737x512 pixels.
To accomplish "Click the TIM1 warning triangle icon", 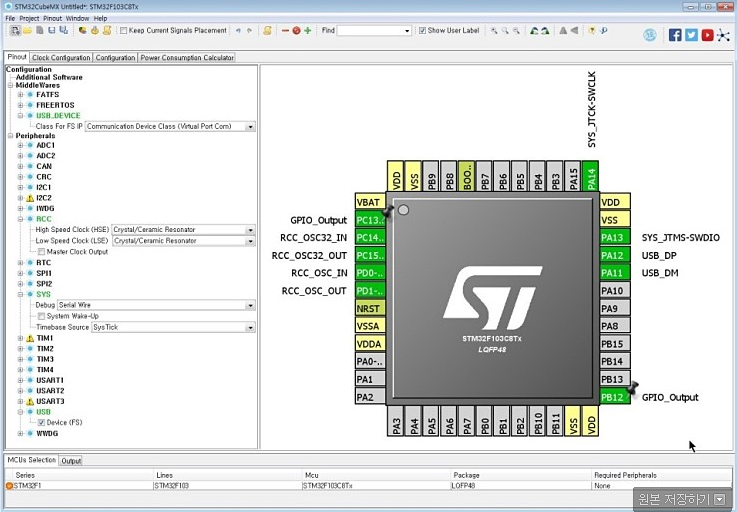I will (30, 339).
